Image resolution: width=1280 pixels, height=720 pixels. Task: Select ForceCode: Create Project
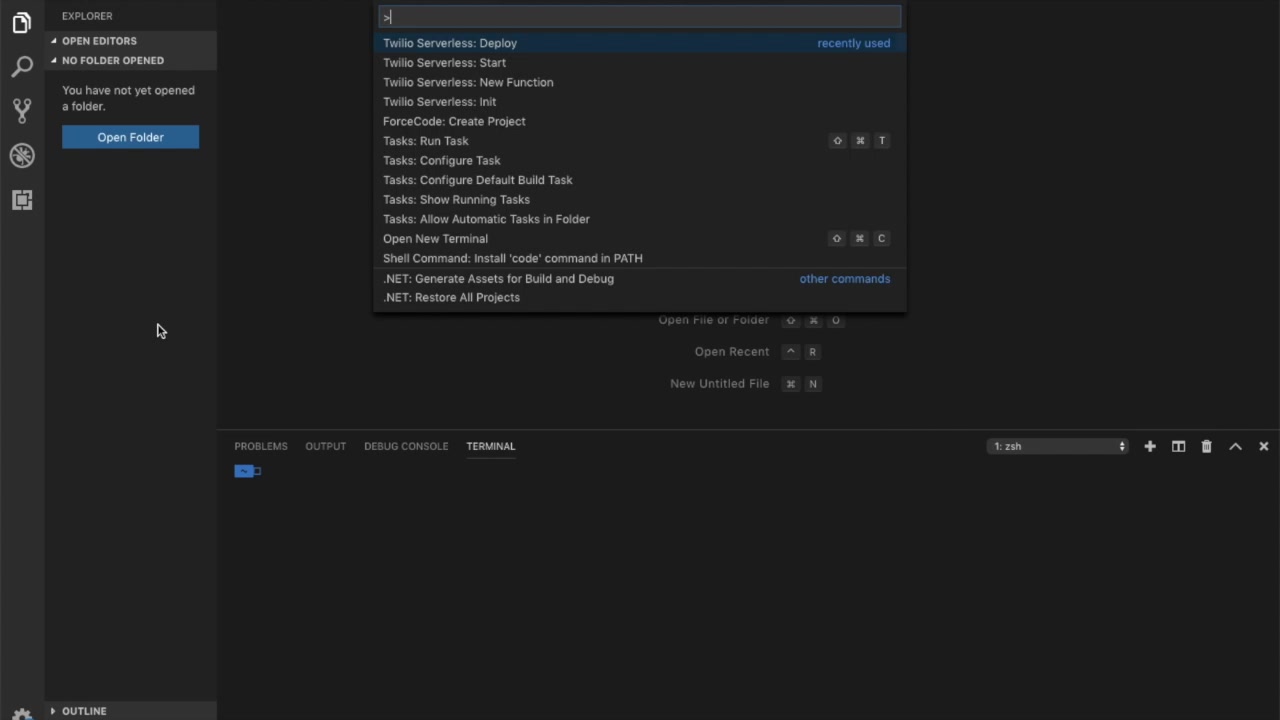pos(640,121)
